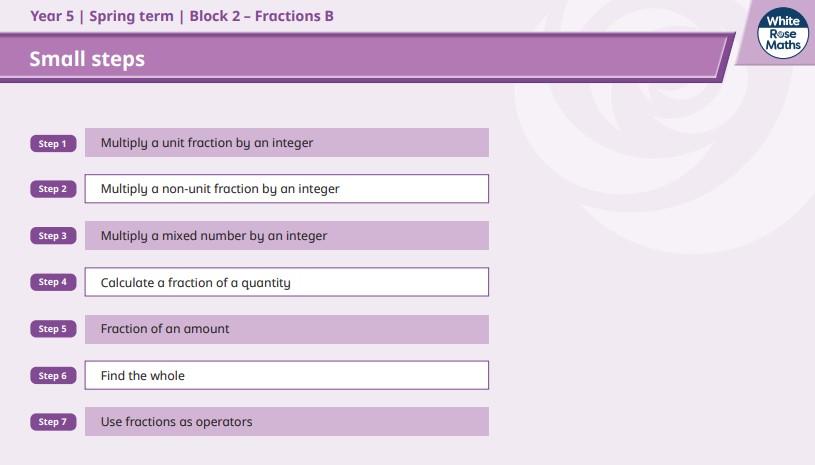Open 'Calculate a fraction of a quantity'
Screen dimensions: 815x465
[287, 282]
